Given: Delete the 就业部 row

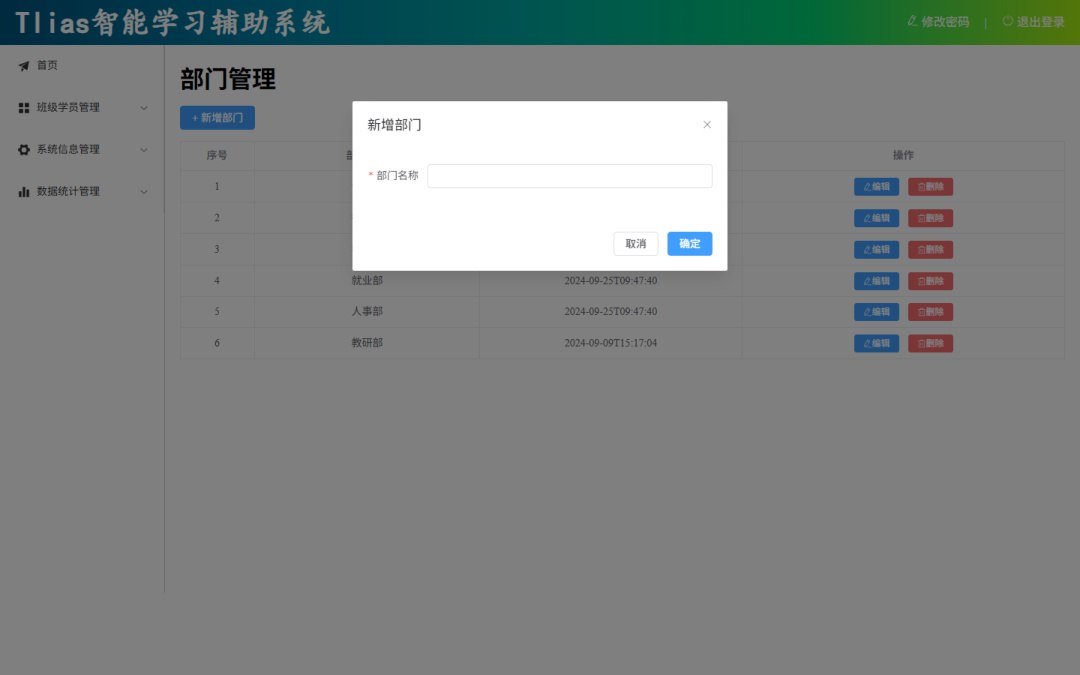Looking at the screenshot, I should 931,281.
